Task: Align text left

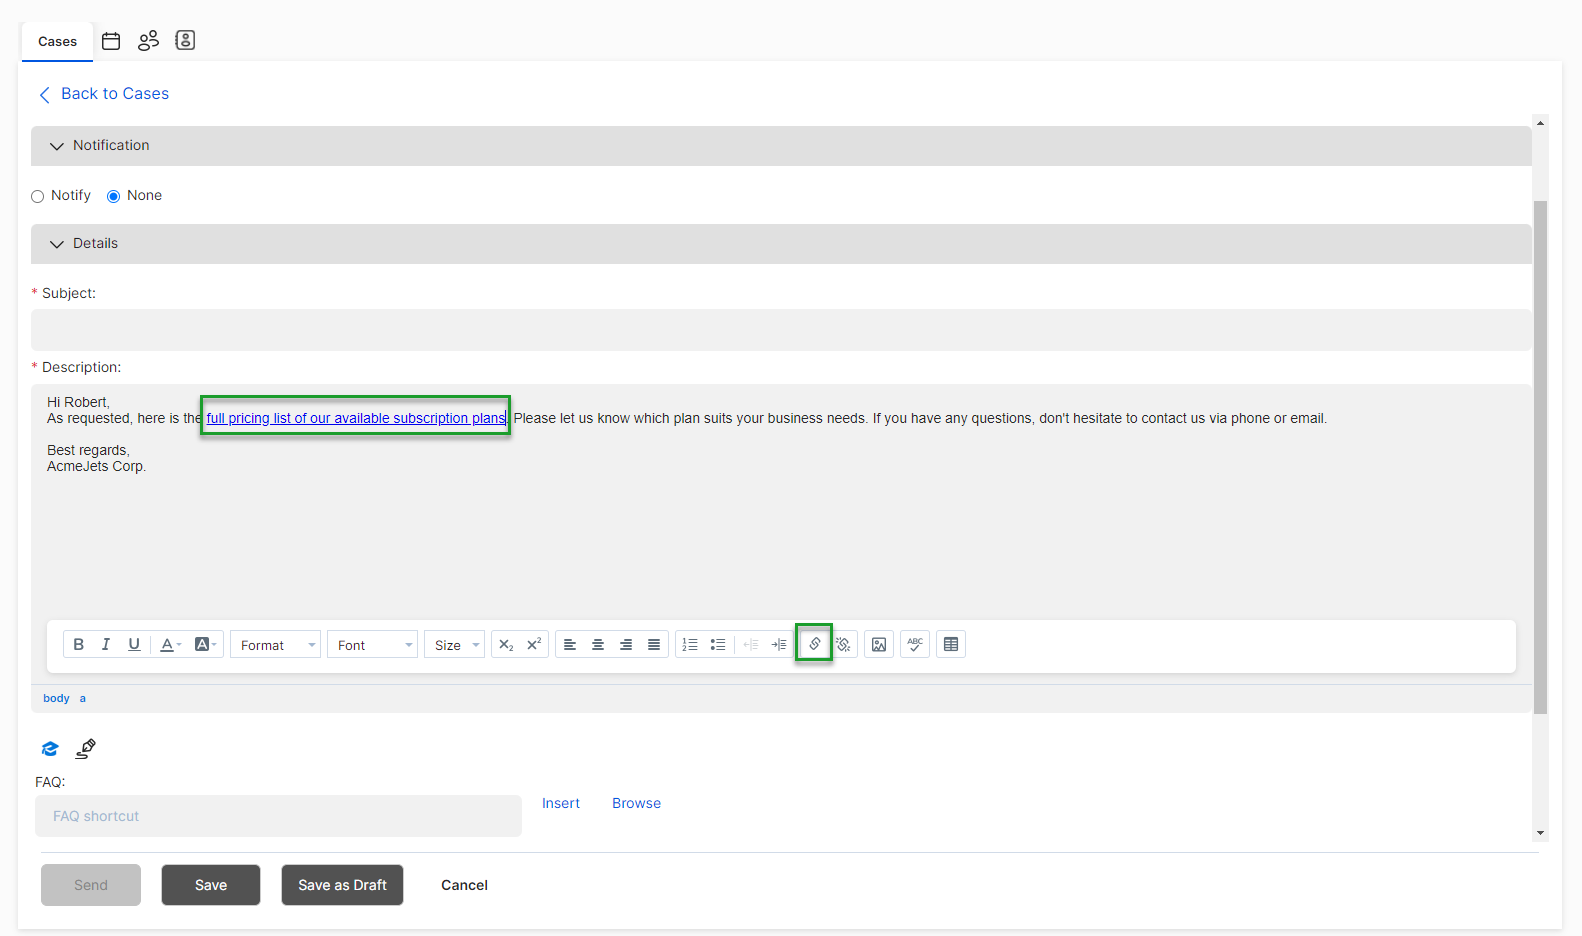Action: point(570,645)
